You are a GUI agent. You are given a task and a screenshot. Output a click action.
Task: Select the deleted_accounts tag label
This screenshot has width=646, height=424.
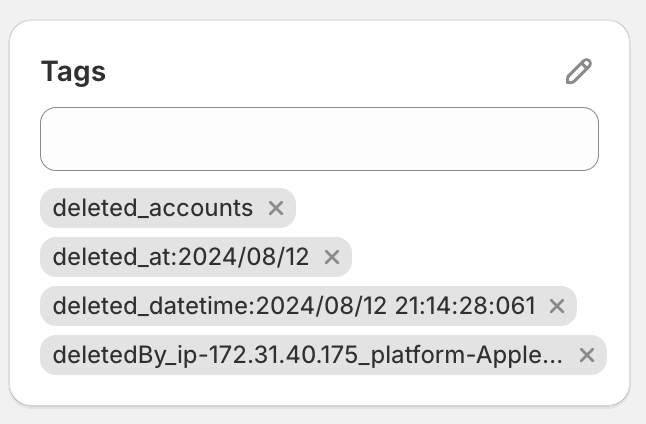[x=153, y=208]
